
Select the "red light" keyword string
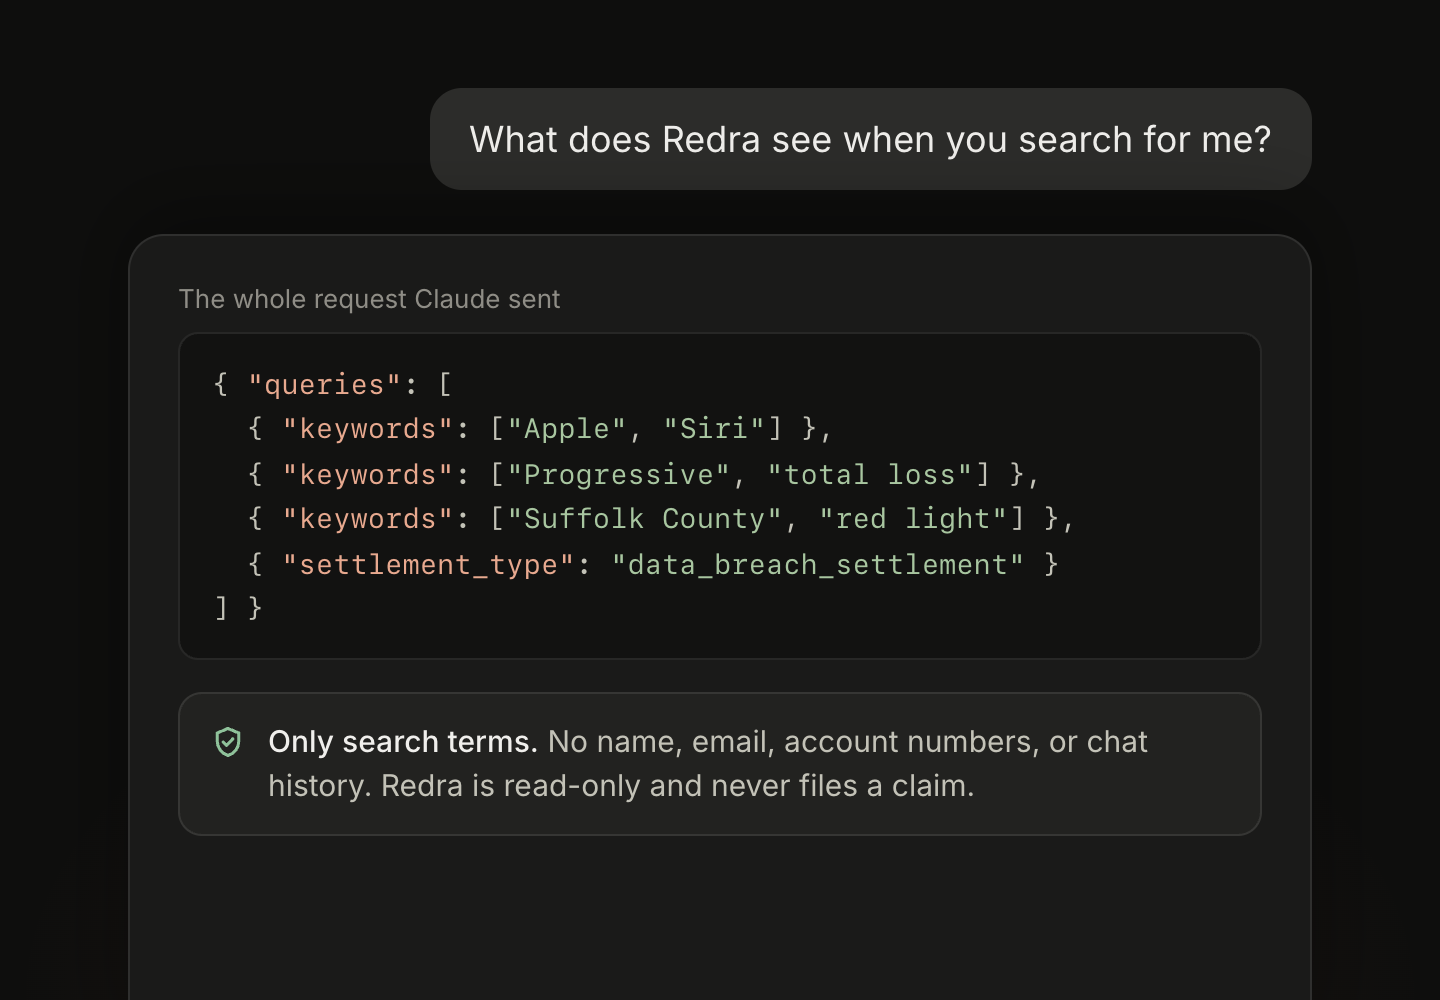[913, 519]
